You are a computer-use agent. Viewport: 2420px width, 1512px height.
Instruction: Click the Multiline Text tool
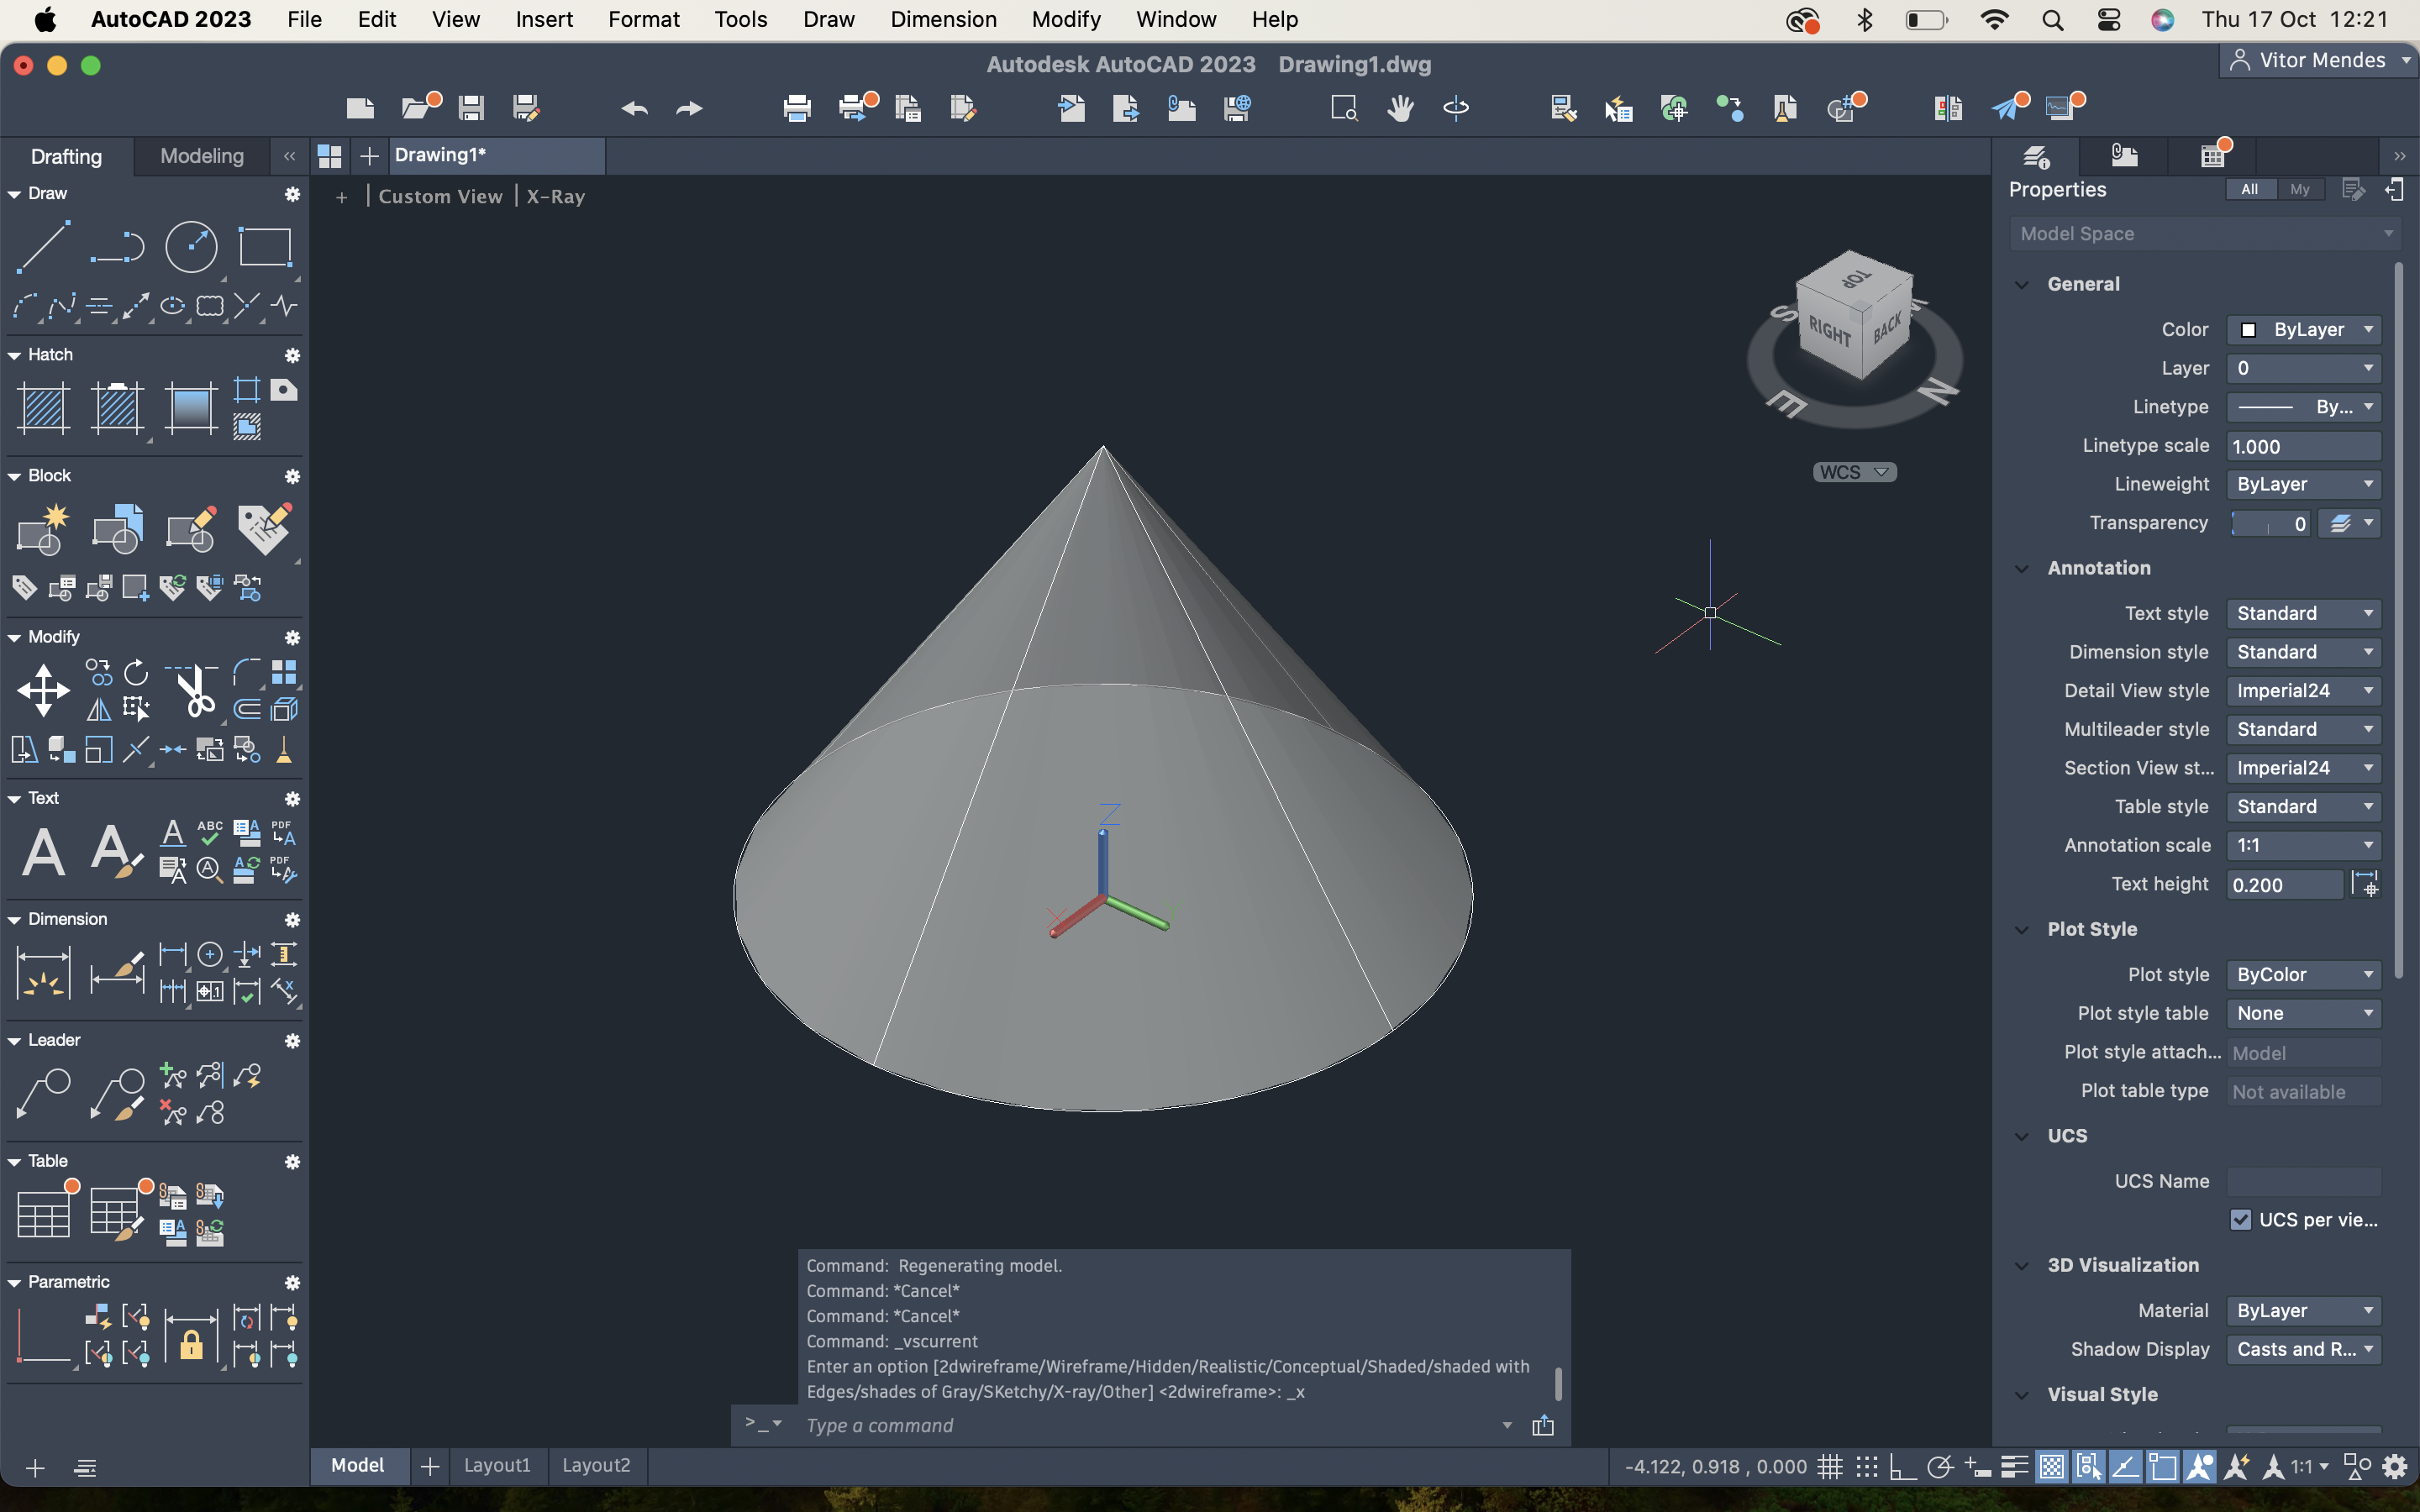tap(43, 852)
